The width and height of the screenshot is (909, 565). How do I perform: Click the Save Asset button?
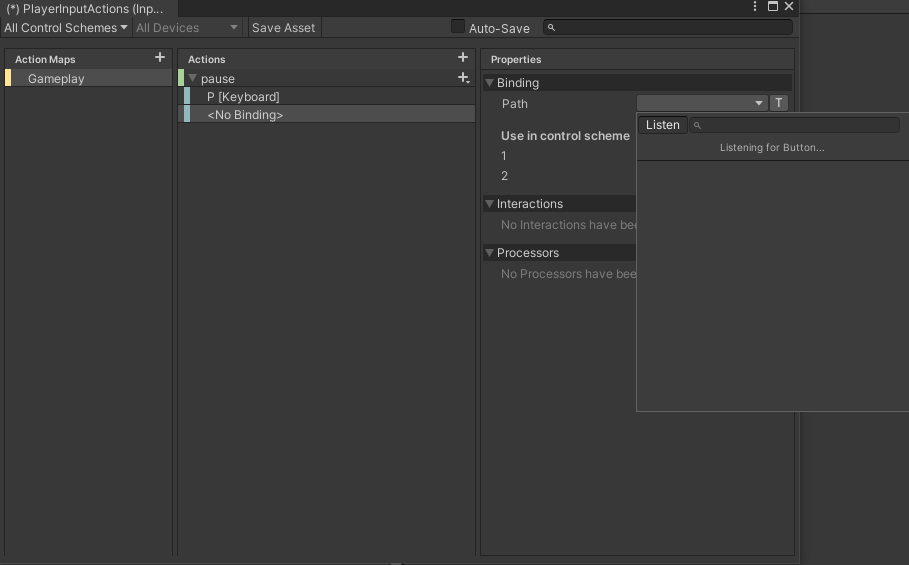point(283,28)
